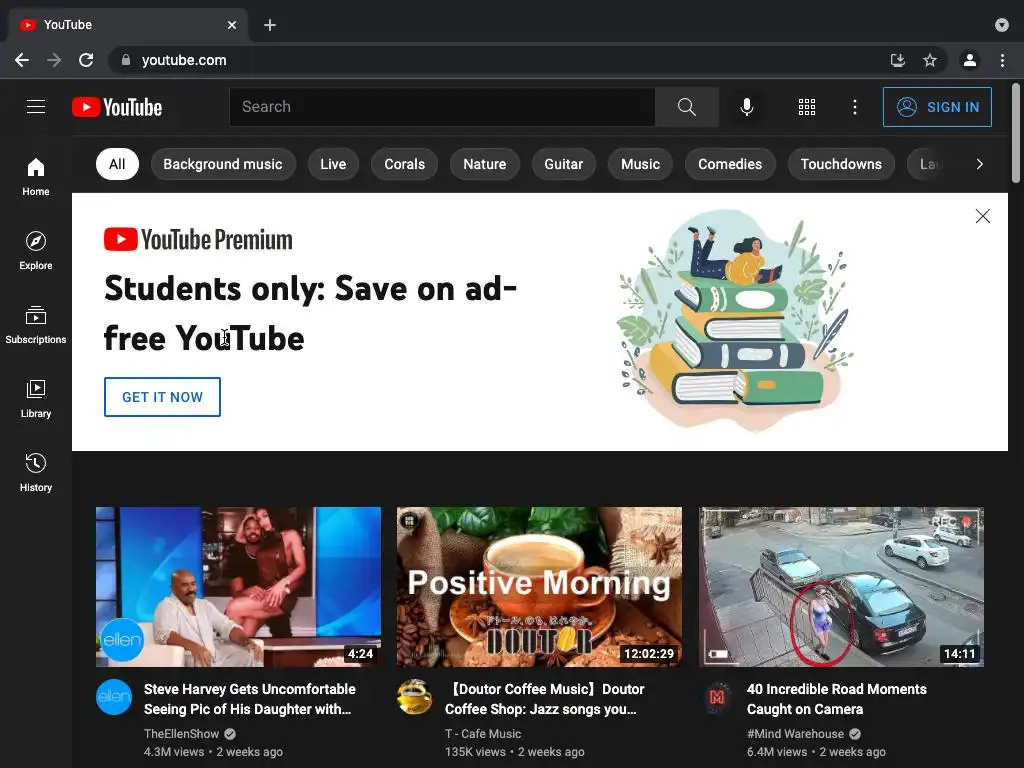Open T - Cafe Music channel name

[x=483, y=733]
